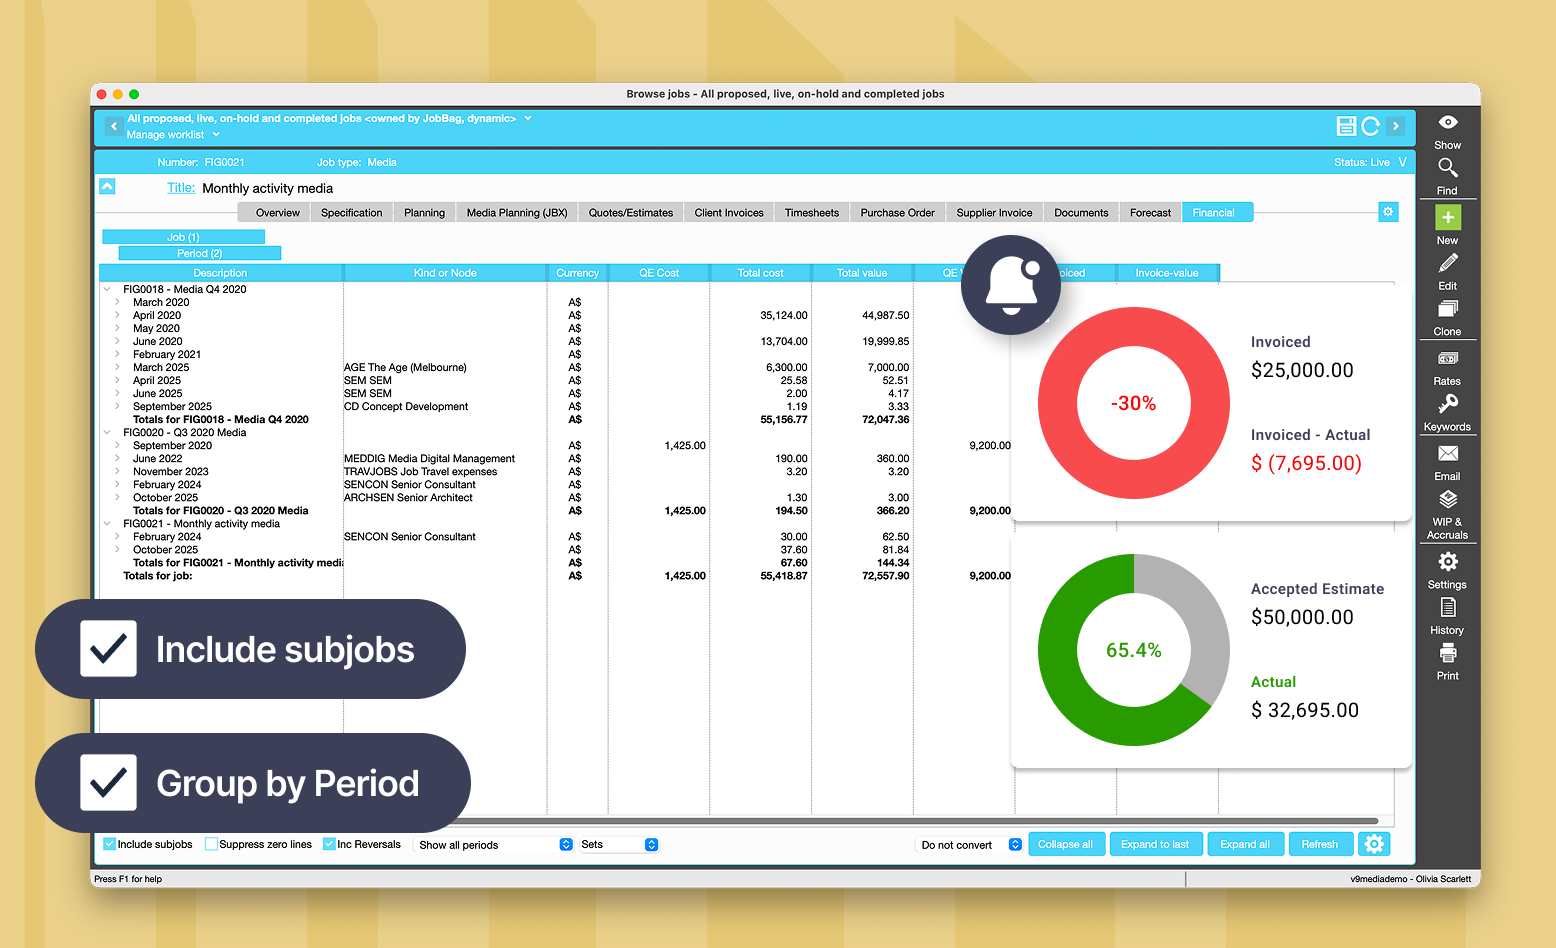Image resolution: width=1556 pixels, height=948 pixels.
Task: Click the Period (2) grouping bar
Action: (x=200, y=253)
